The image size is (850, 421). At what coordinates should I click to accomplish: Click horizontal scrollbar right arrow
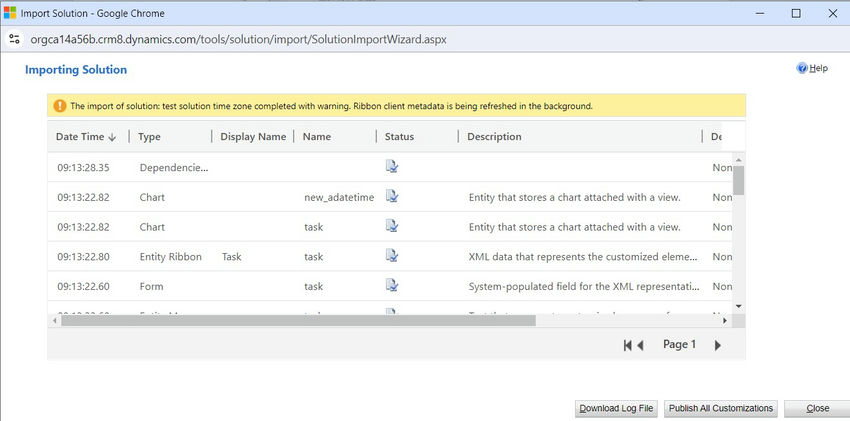tap(725, 321)
